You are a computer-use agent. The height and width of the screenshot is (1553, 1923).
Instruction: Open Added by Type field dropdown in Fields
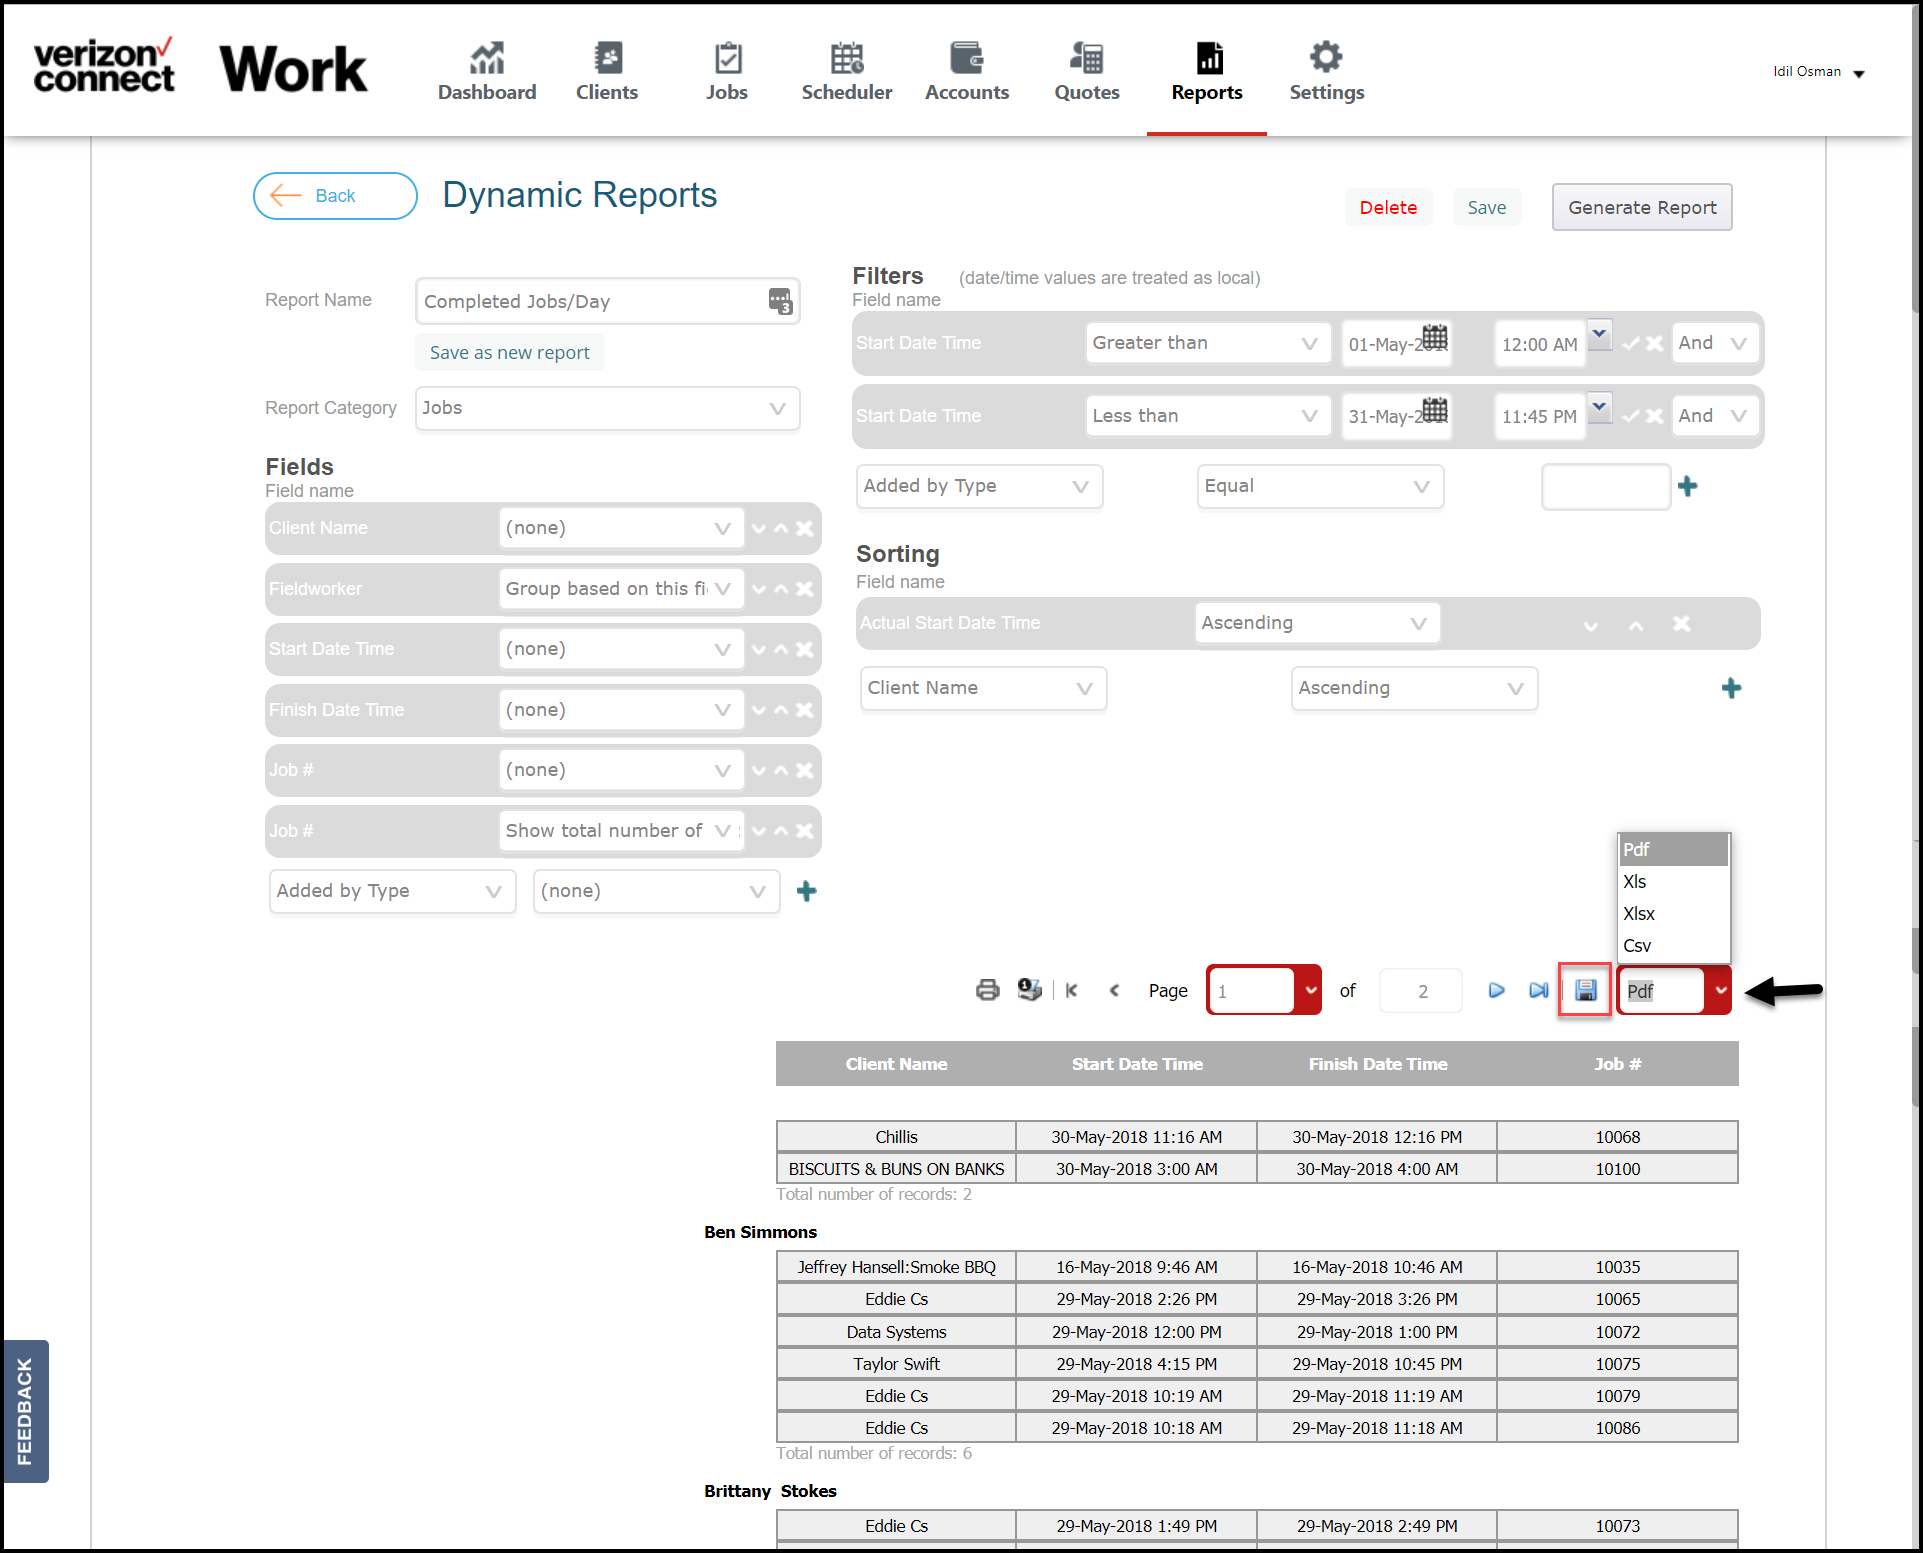click(x=392, y=891)
